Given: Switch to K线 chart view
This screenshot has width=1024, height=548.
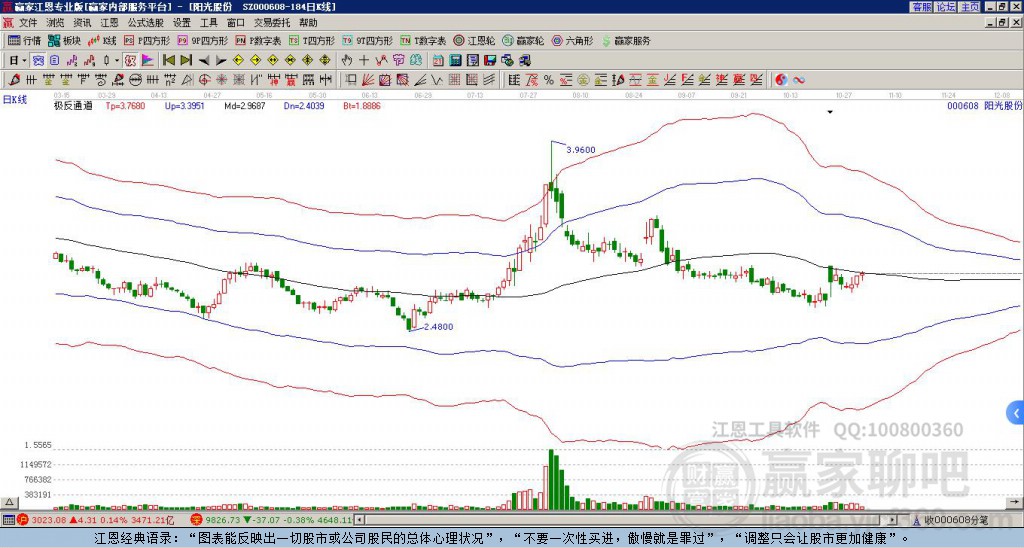Looking at the screenshot, I should 103,41.
